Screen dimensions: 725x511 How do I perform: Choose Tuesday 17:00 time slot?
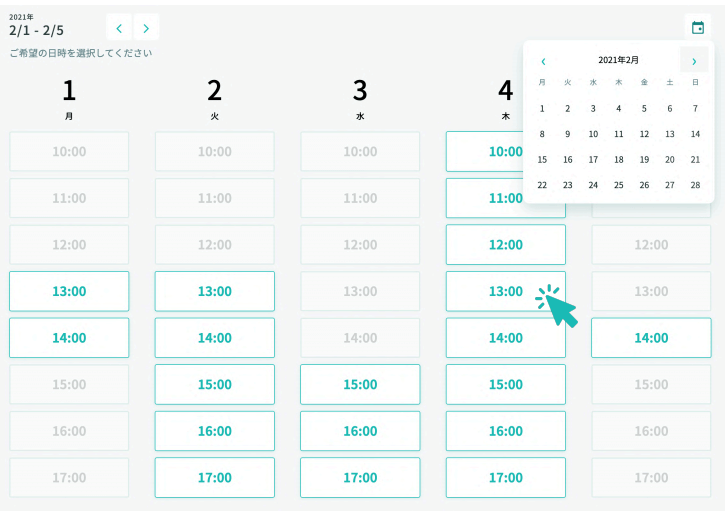214,477
